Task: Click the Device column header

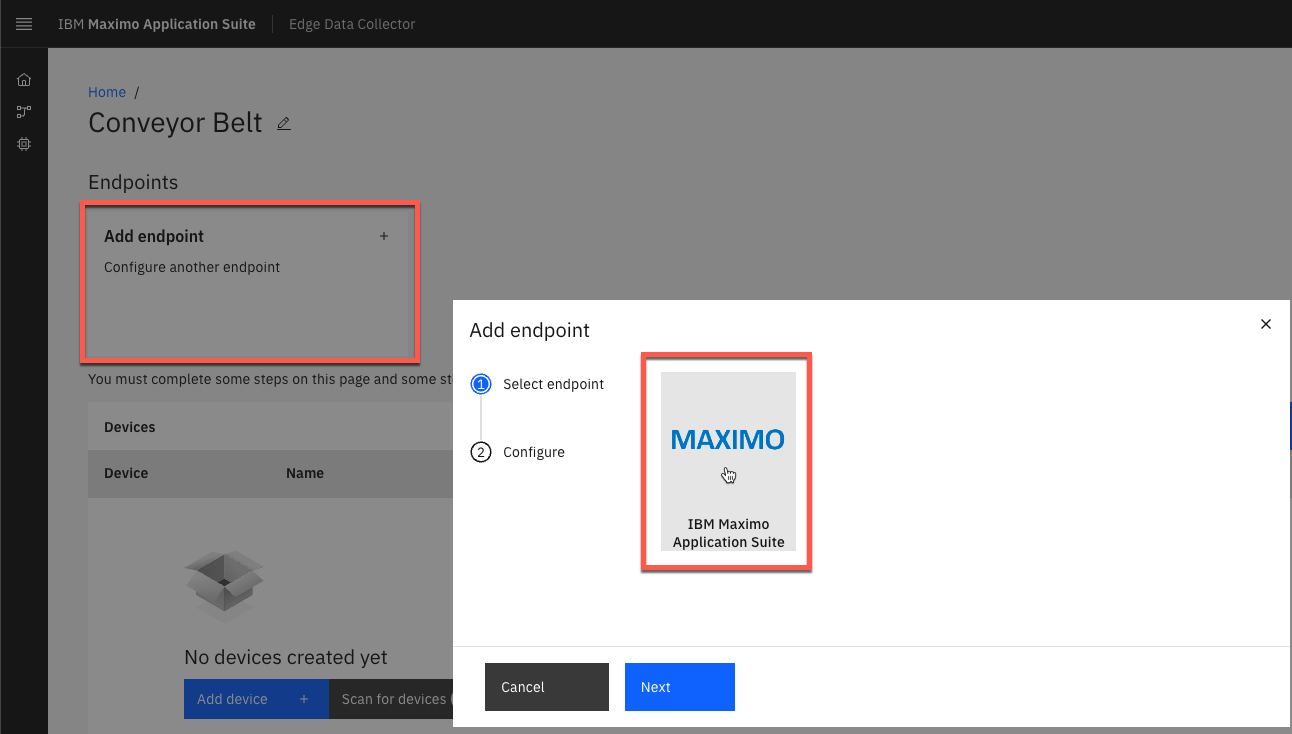Action: coord(126,473)
